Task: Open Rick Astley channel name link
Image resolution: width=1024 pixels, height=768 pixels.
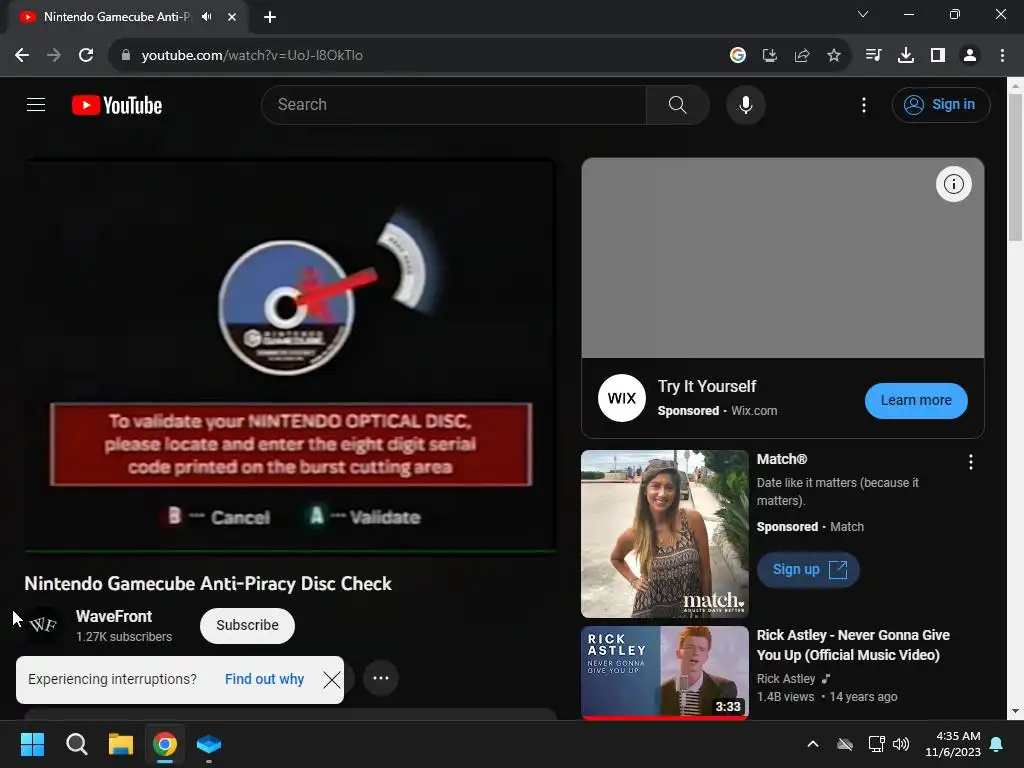Action: [786, 679]
